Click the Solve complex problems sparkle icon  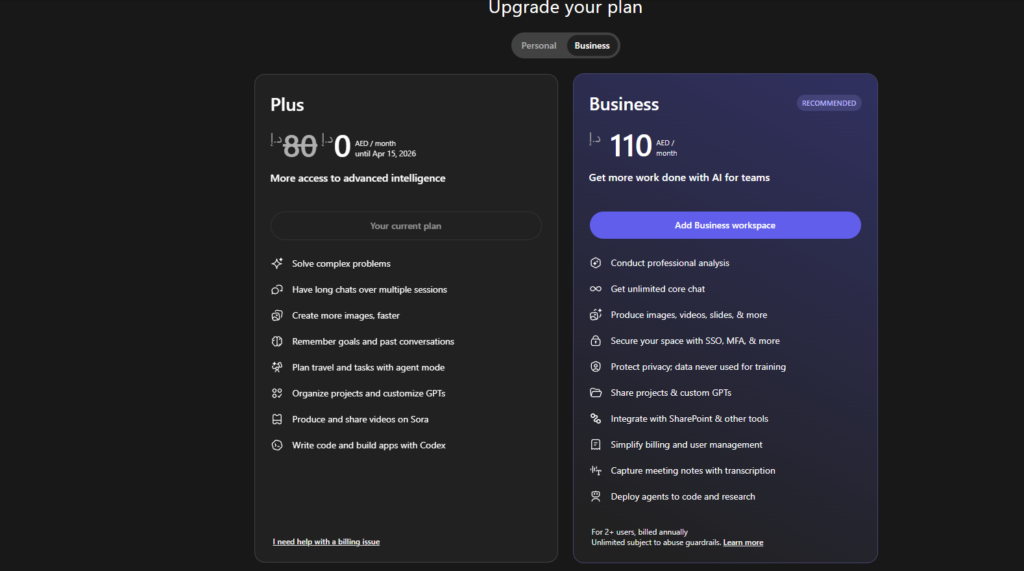pos(277,264)
